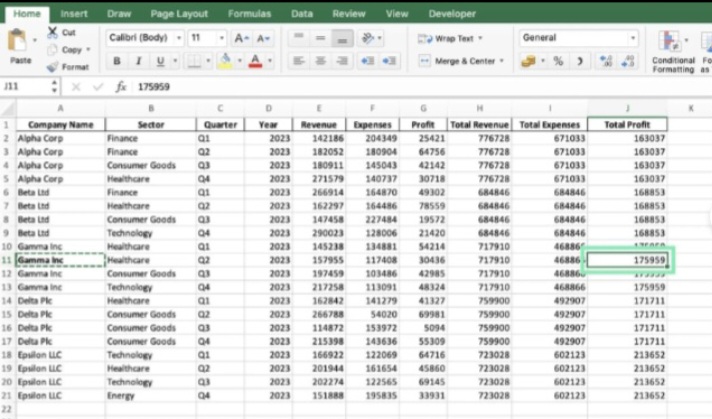Open the cell borders tool
The width and height of the screenshot is (712, 419).
click(x=193, y=61)
